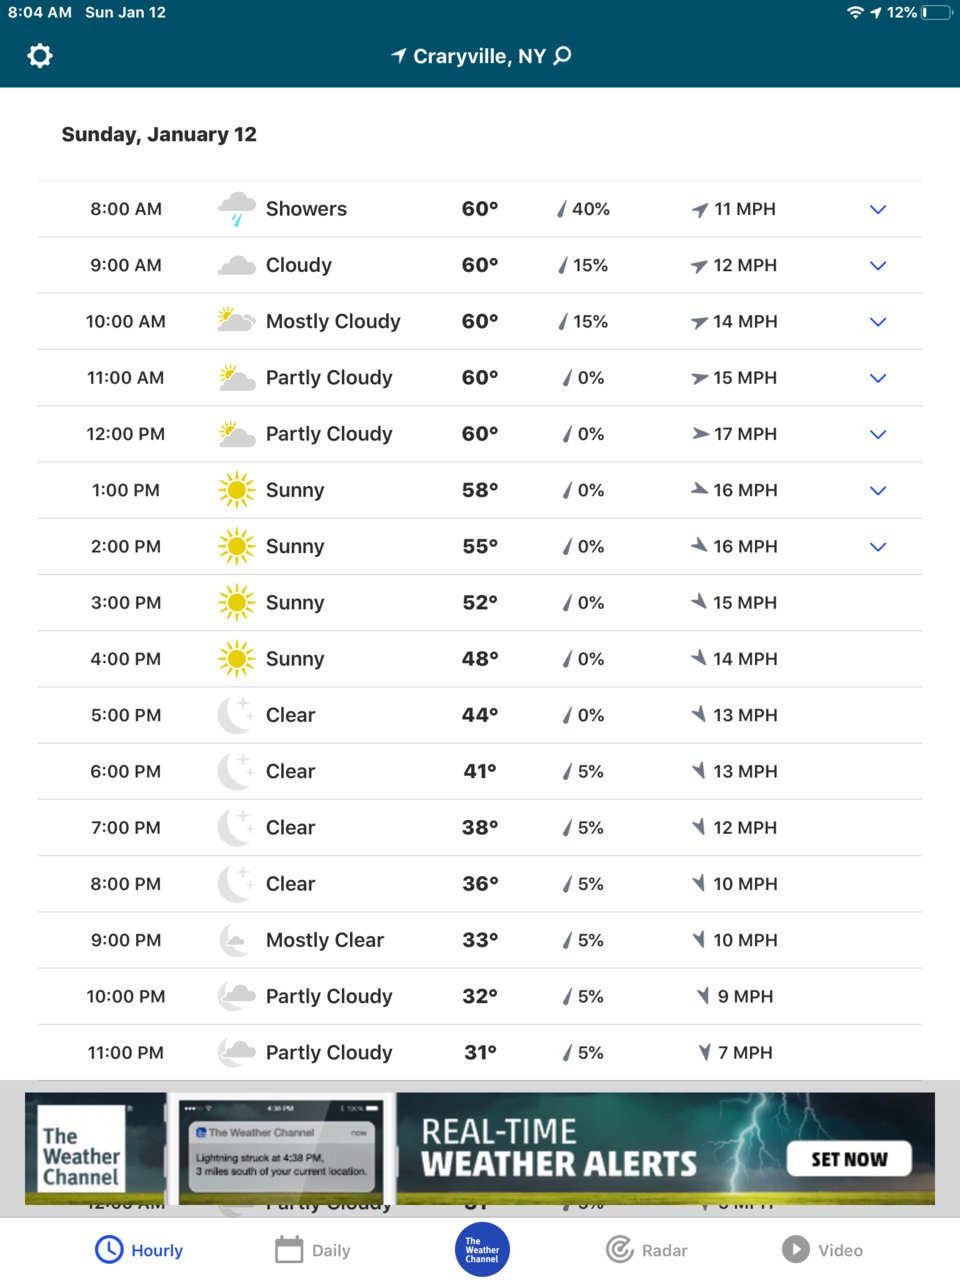The width and height of the screenshot is (960, 1280).
Task: Switch to the Daily tab
Action: (x=313, y=1250)
